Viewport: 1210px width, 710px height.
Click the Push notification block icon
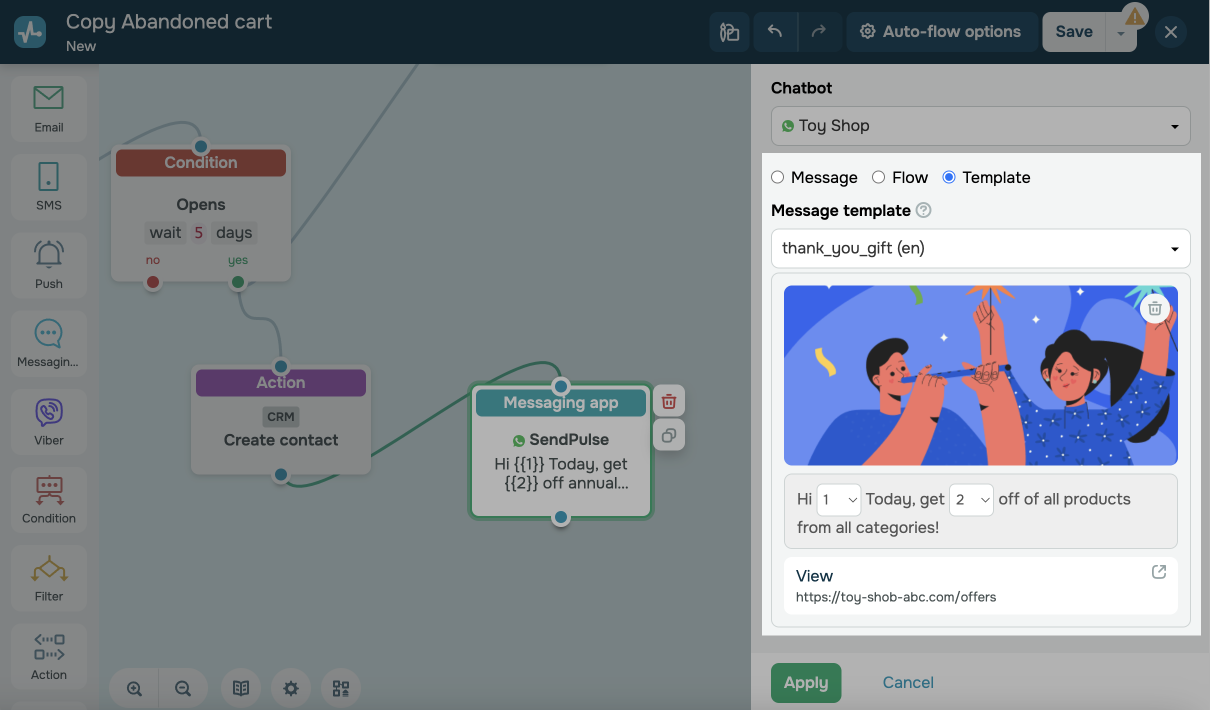pyautogui.click(x=48, y=264)
